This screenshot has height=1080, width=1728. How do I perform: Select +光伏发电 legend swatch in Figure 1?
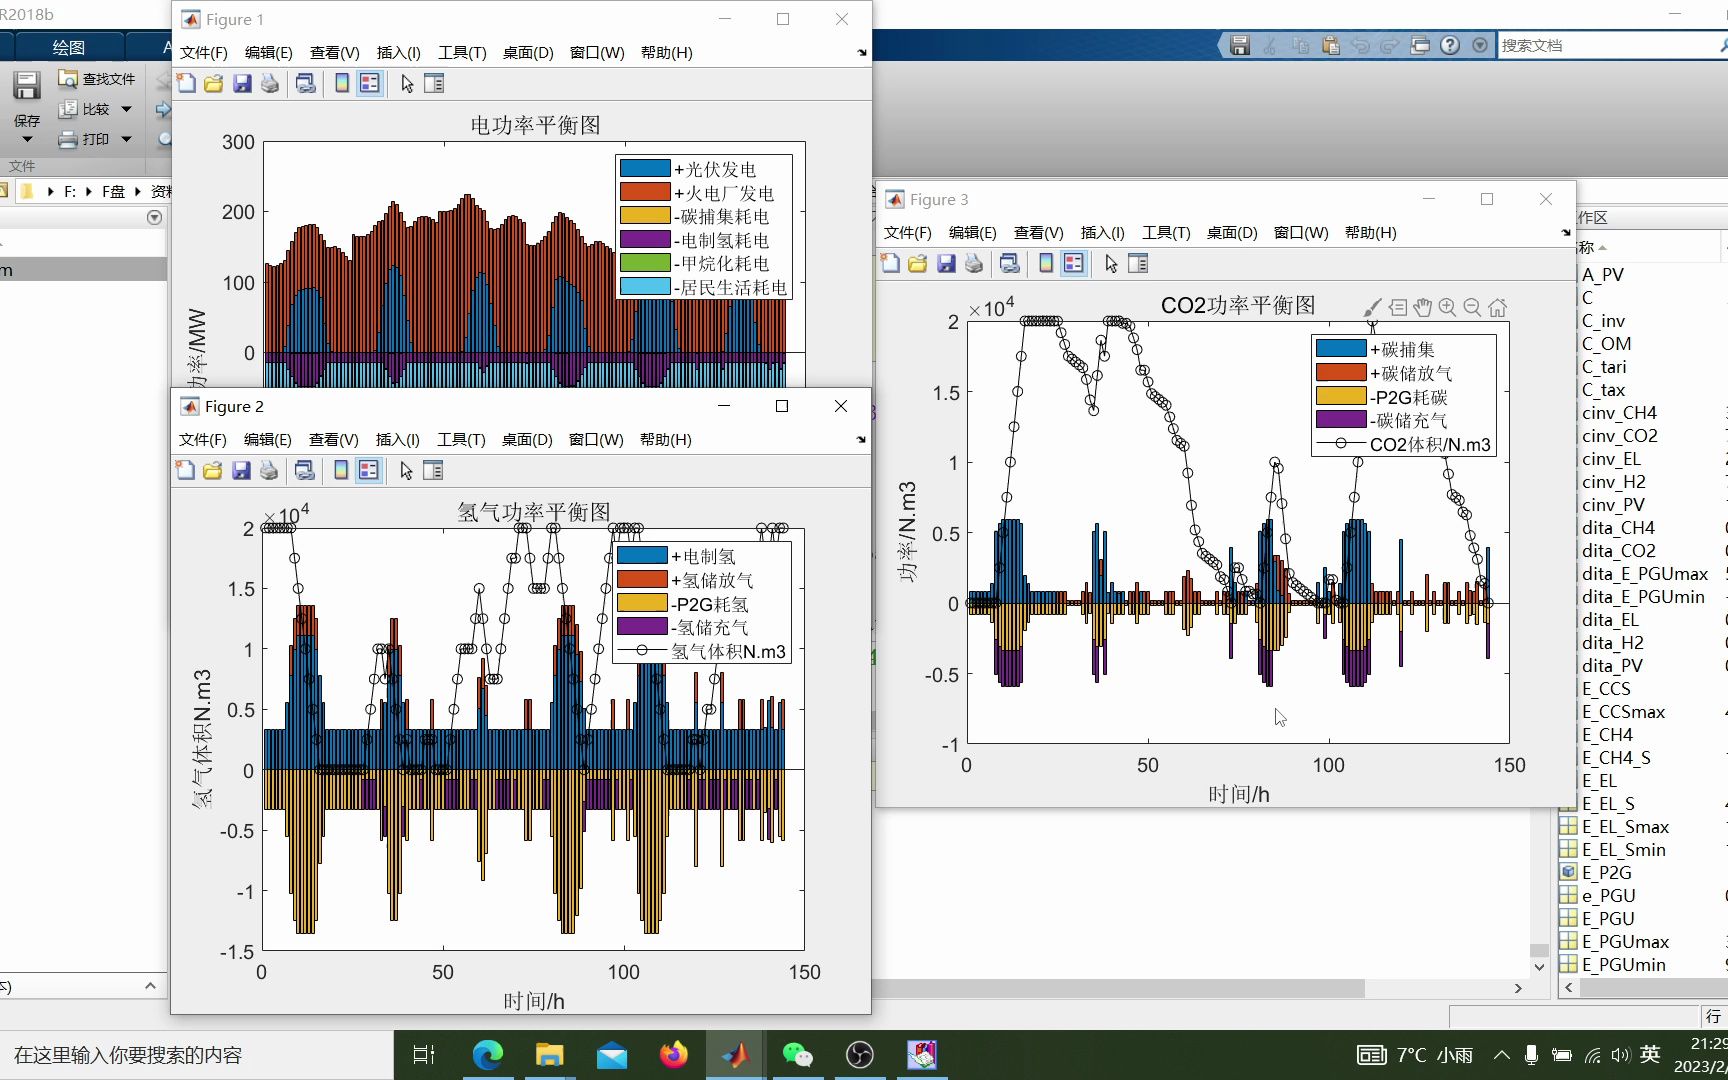(x=645, y=169)
